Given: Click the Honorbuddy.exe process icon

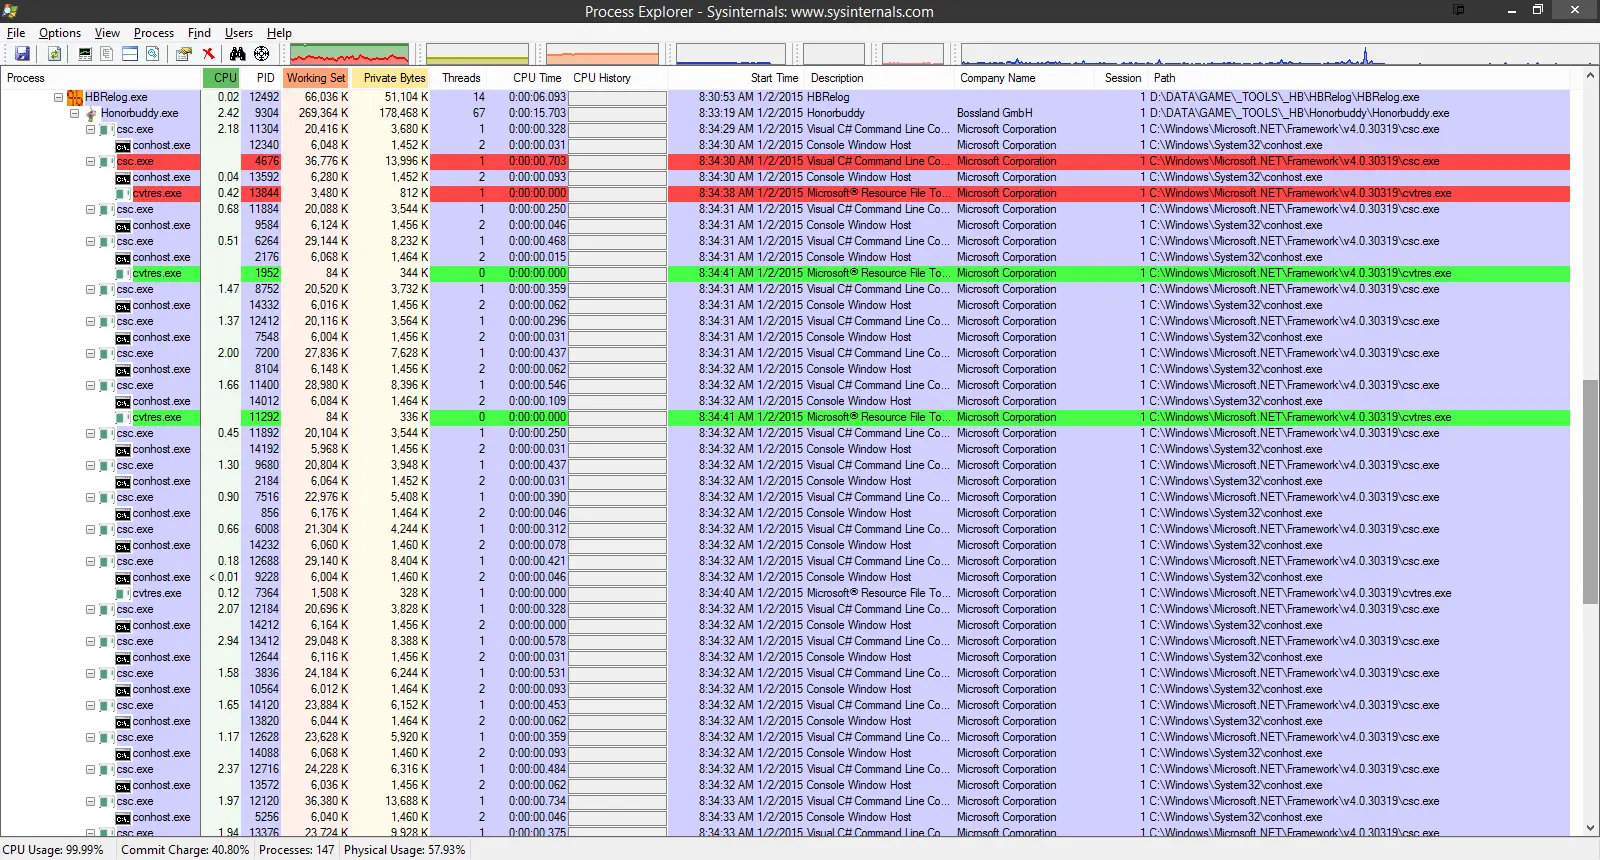Looking at the screenshot, I should point(91,114).
